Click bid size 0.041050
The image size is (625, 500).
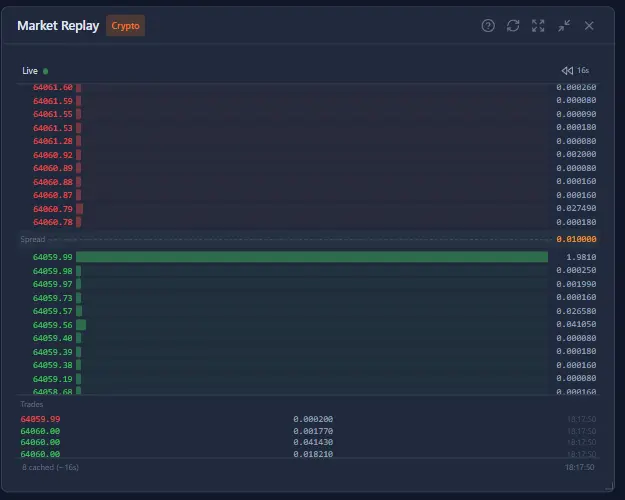(x=576, y=324)
